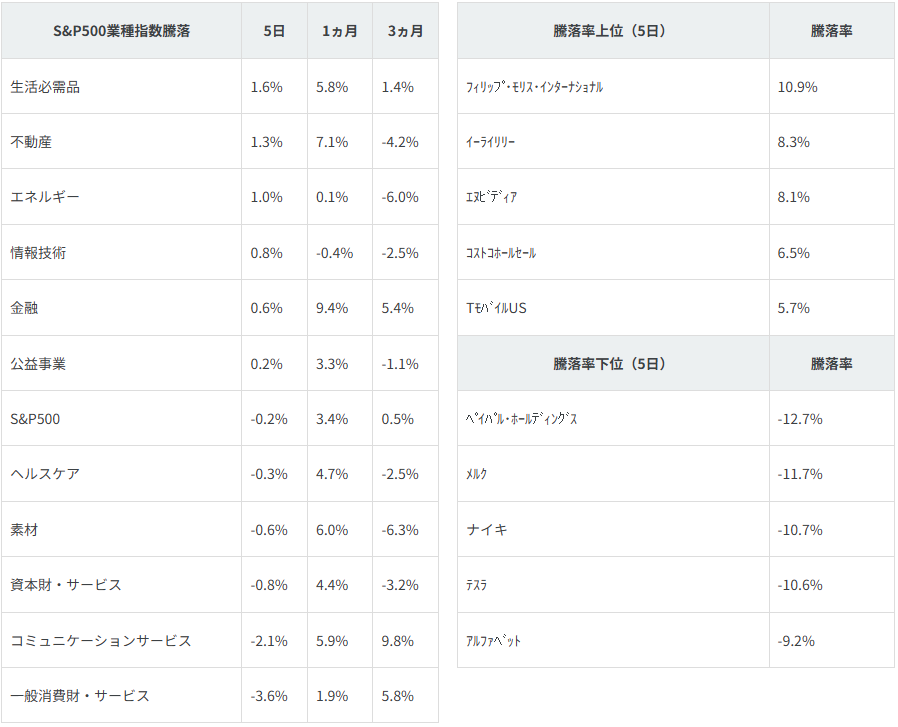This screenshot has height=727, width=898.
Task: Click the 生活必需品 sector row label
Action: tap(45, 87)
